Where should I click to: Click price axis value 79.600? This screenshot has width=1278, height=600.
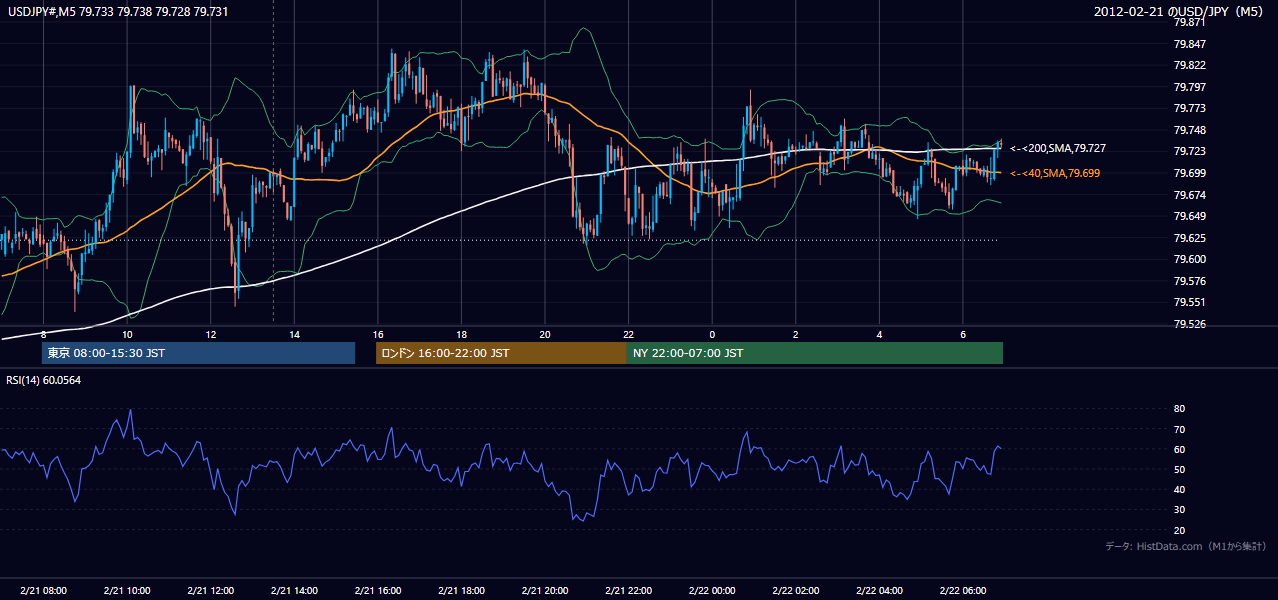coord(1190,259)
